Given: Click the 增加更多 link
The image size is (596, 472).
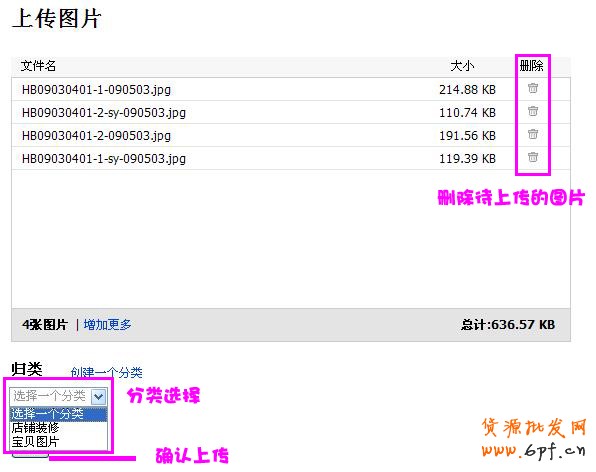Looking at the screenshot, I should 108,325.
